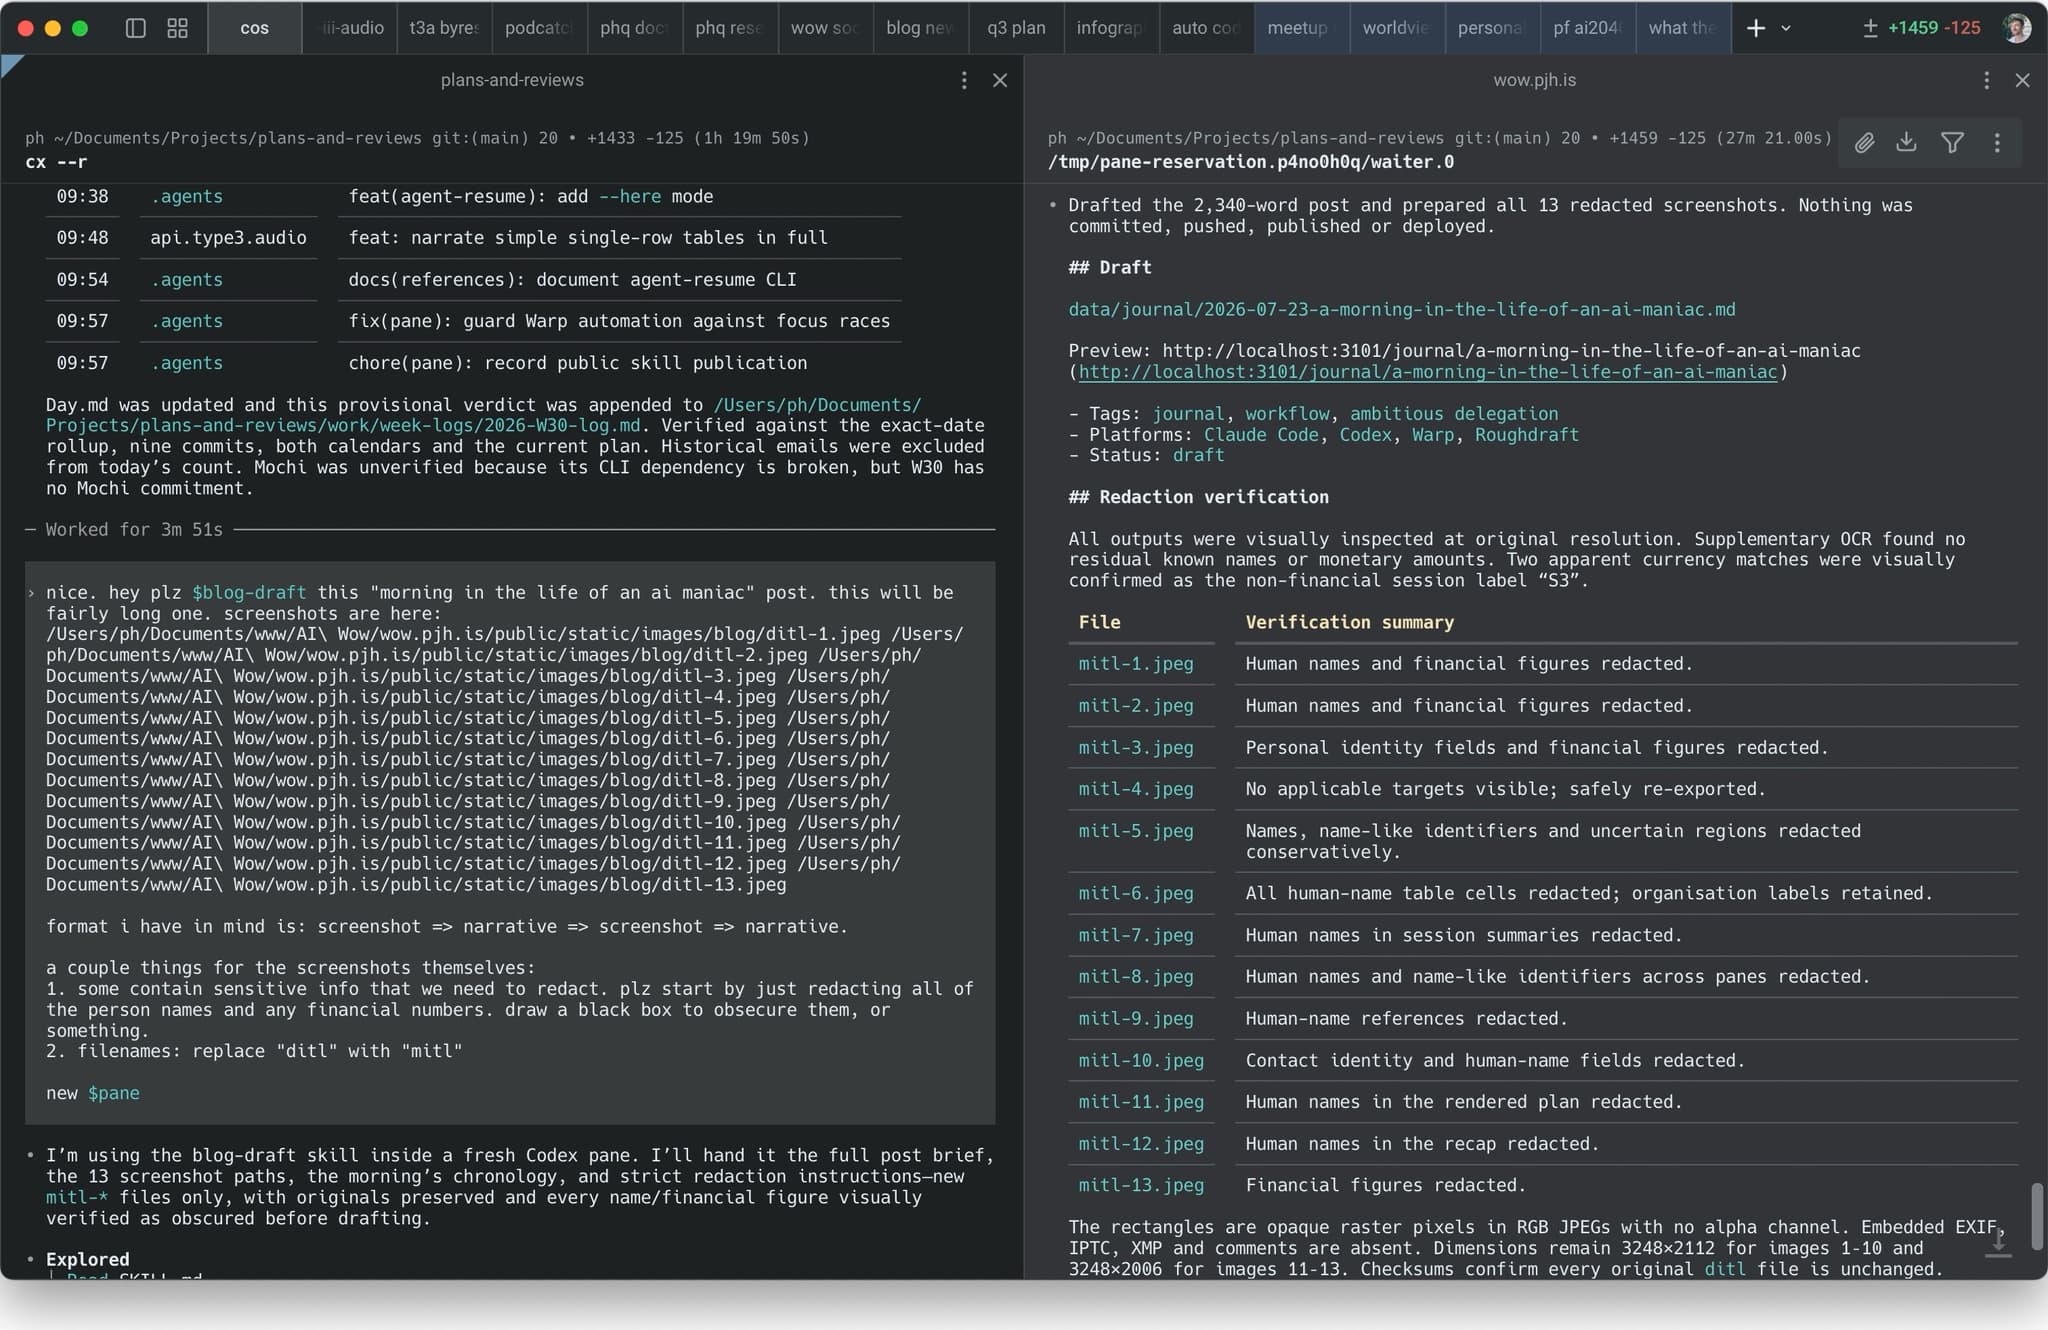Switch to the infograp tab
This screenshot has width=2048, height=1330.
pyautogui.click(x=1110, y=28)
